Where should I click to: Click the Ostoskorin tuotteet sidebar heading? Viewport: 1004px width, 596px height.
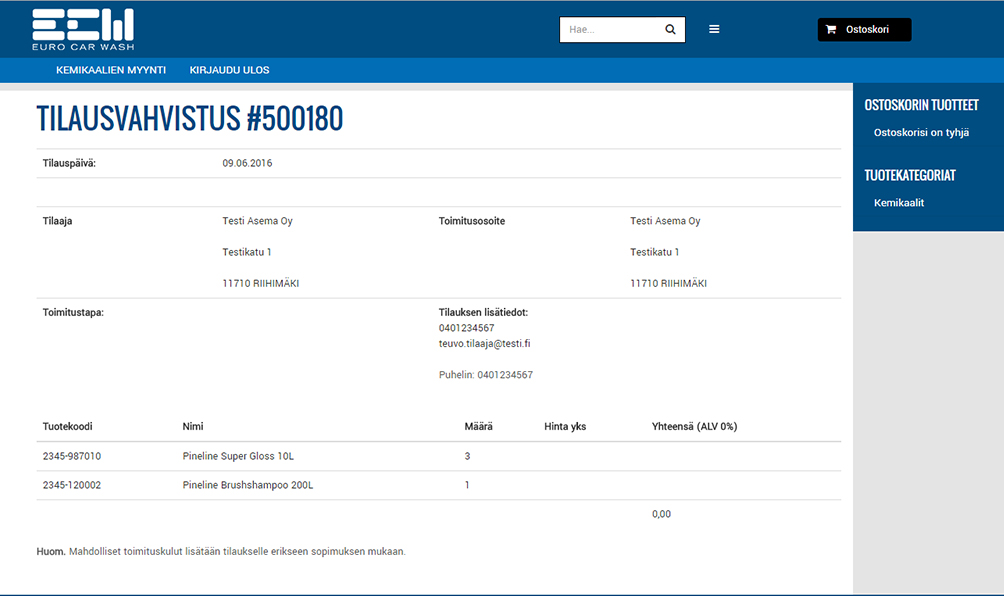click(921, 105)
